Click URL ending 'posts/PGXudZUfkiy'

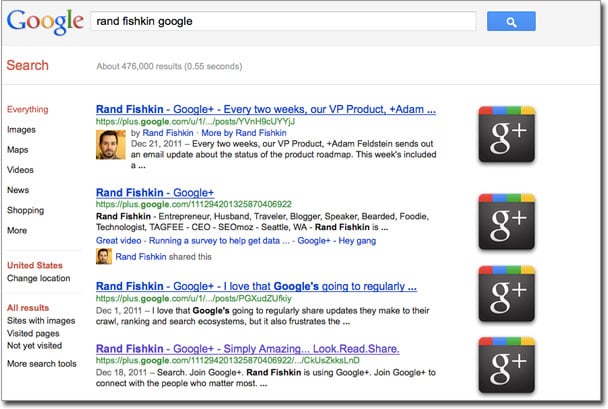click(x=193, y=299)
